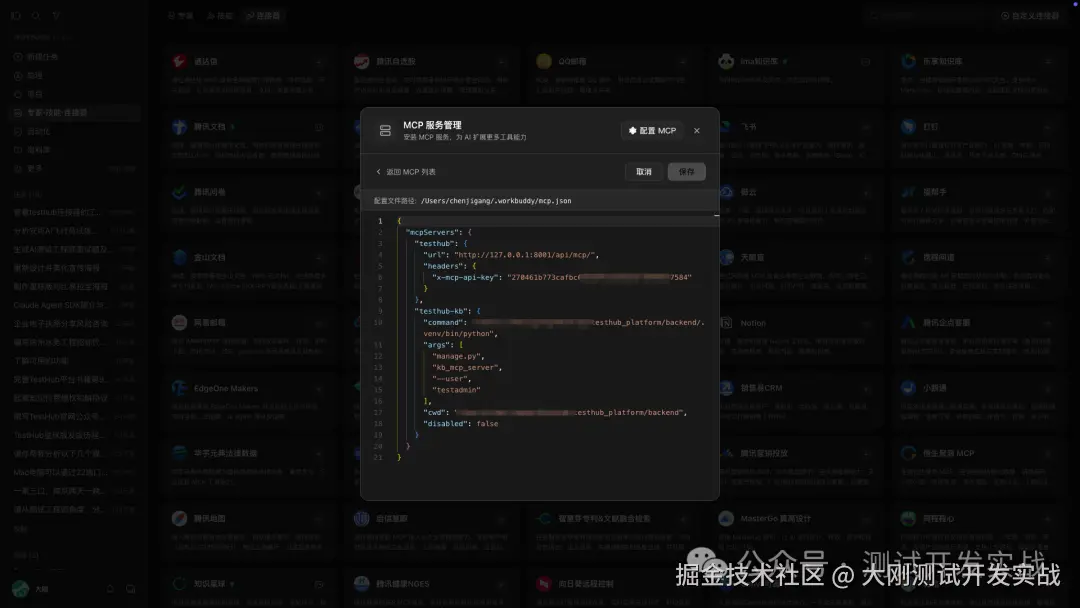Switch to the 连接器 tab in background
This screenshot has width=1080, height=608.
264,15
